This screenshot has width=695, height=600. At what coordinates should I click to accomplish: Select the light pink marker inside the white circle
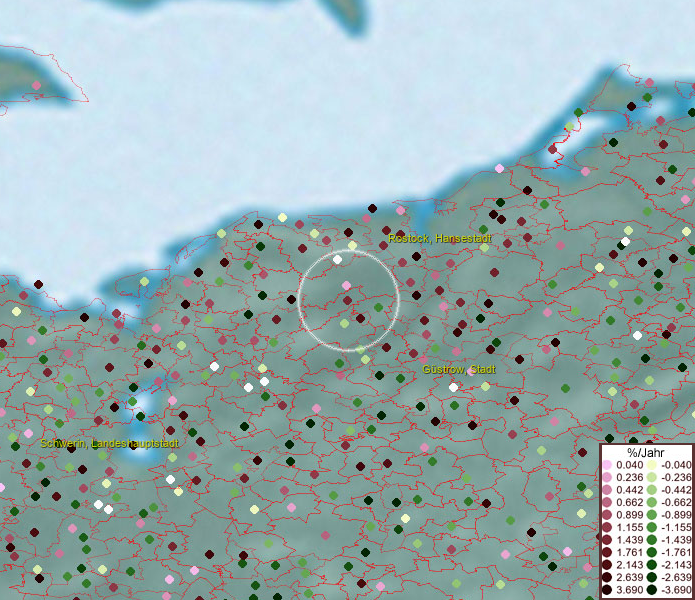pyautogui.click(x=347, y=285)
